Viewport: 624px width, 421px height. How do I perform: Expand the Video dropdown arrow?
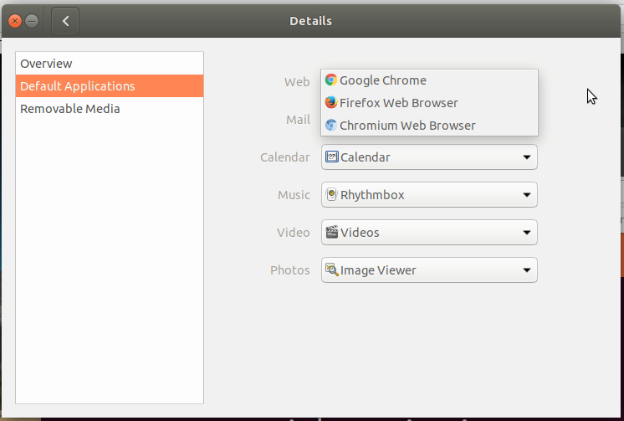pos(526,232)
